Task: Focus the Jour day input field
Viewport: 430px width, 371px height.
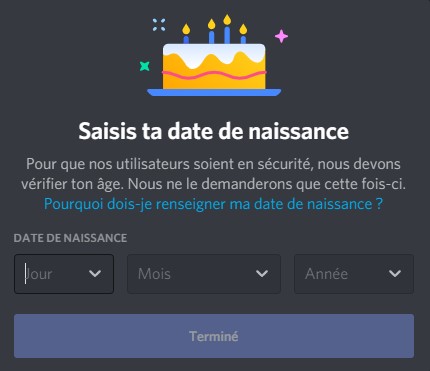Action: 64,274
